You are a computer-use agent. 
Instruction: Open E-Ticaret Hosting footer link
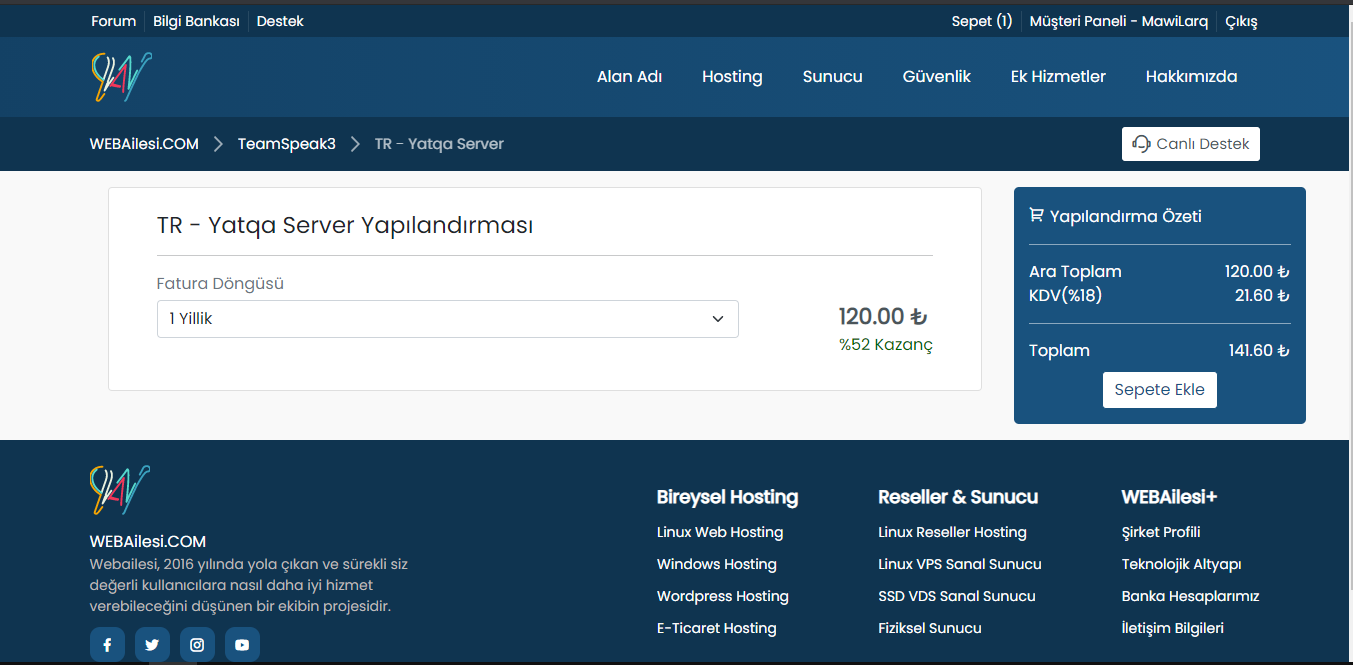tap(717, 628)
